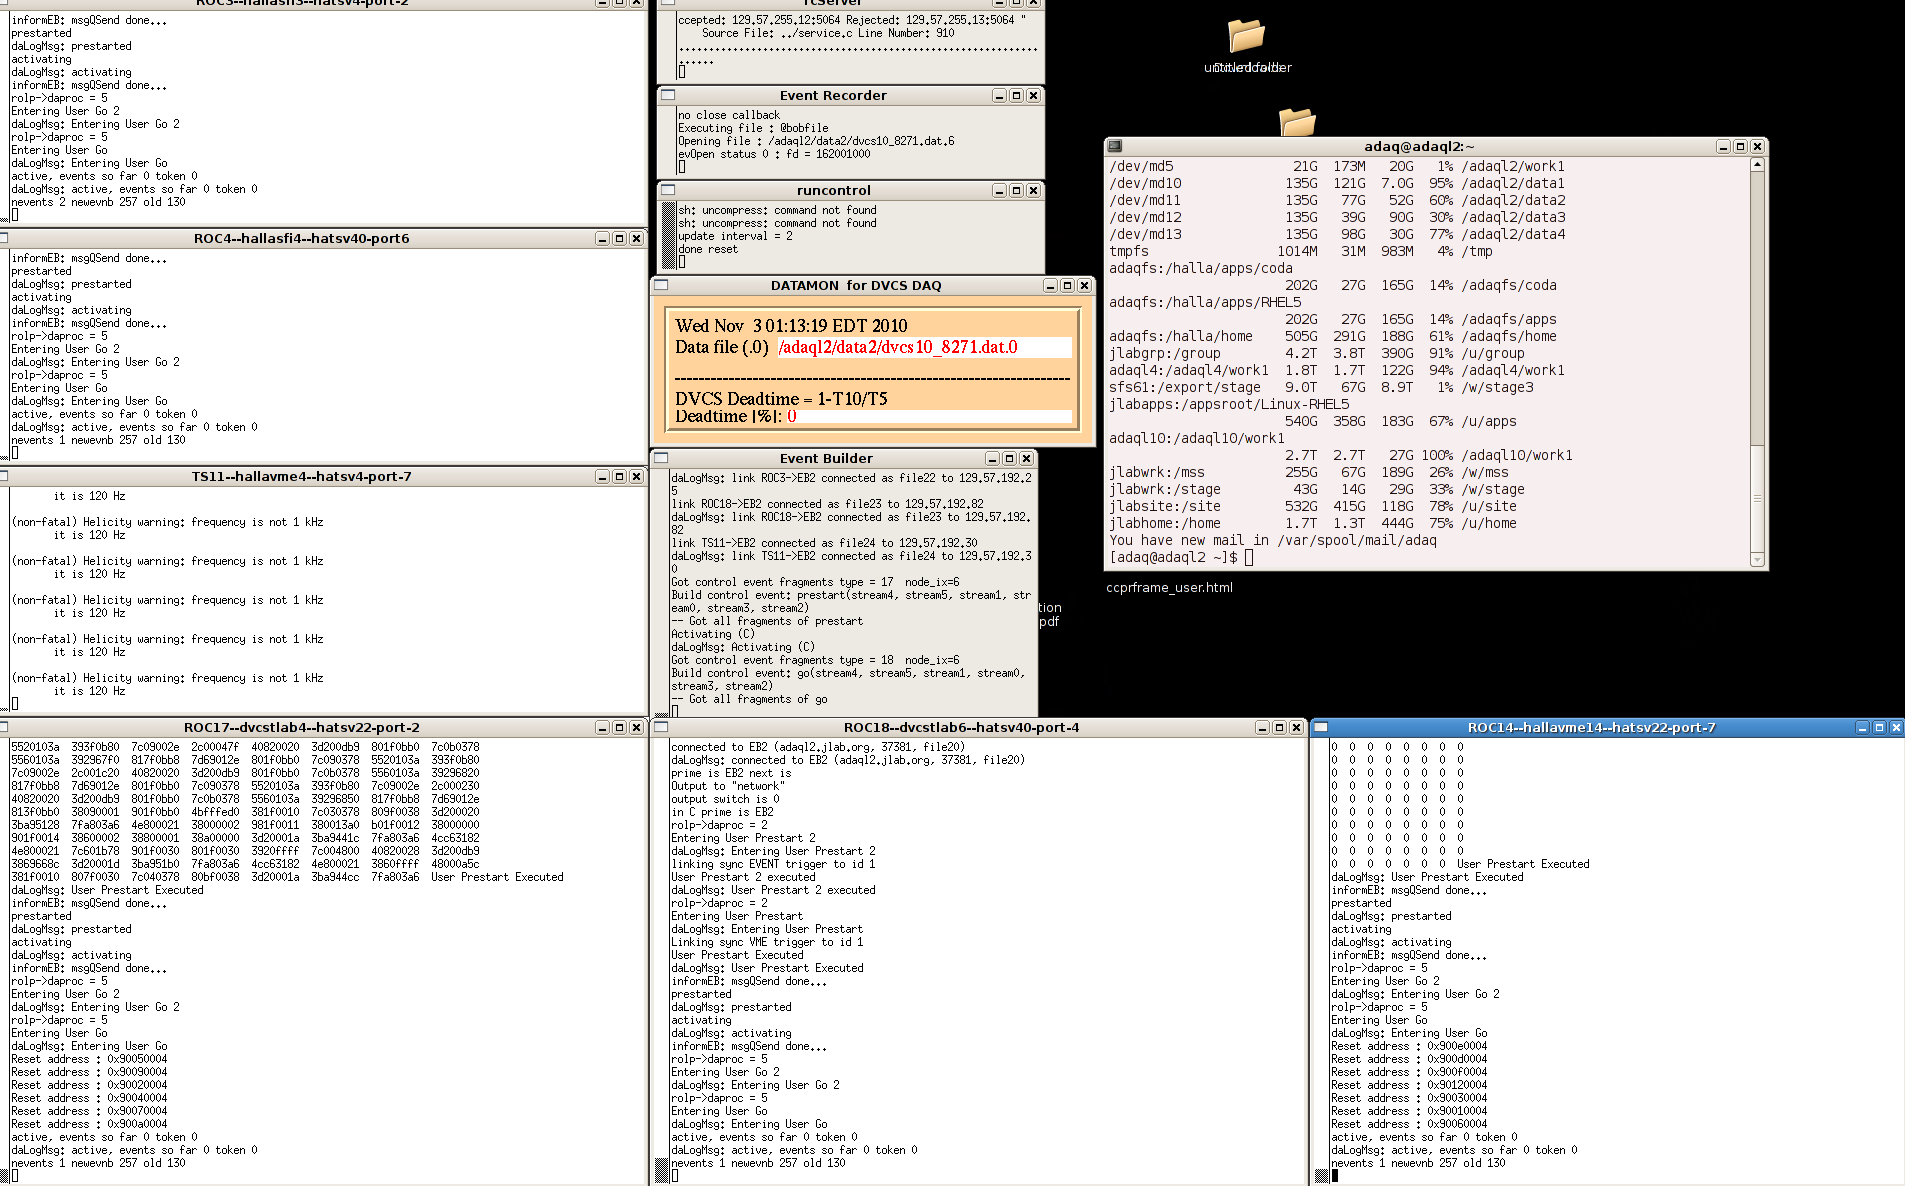Focus the Event Builder title bar

point(826,458)
